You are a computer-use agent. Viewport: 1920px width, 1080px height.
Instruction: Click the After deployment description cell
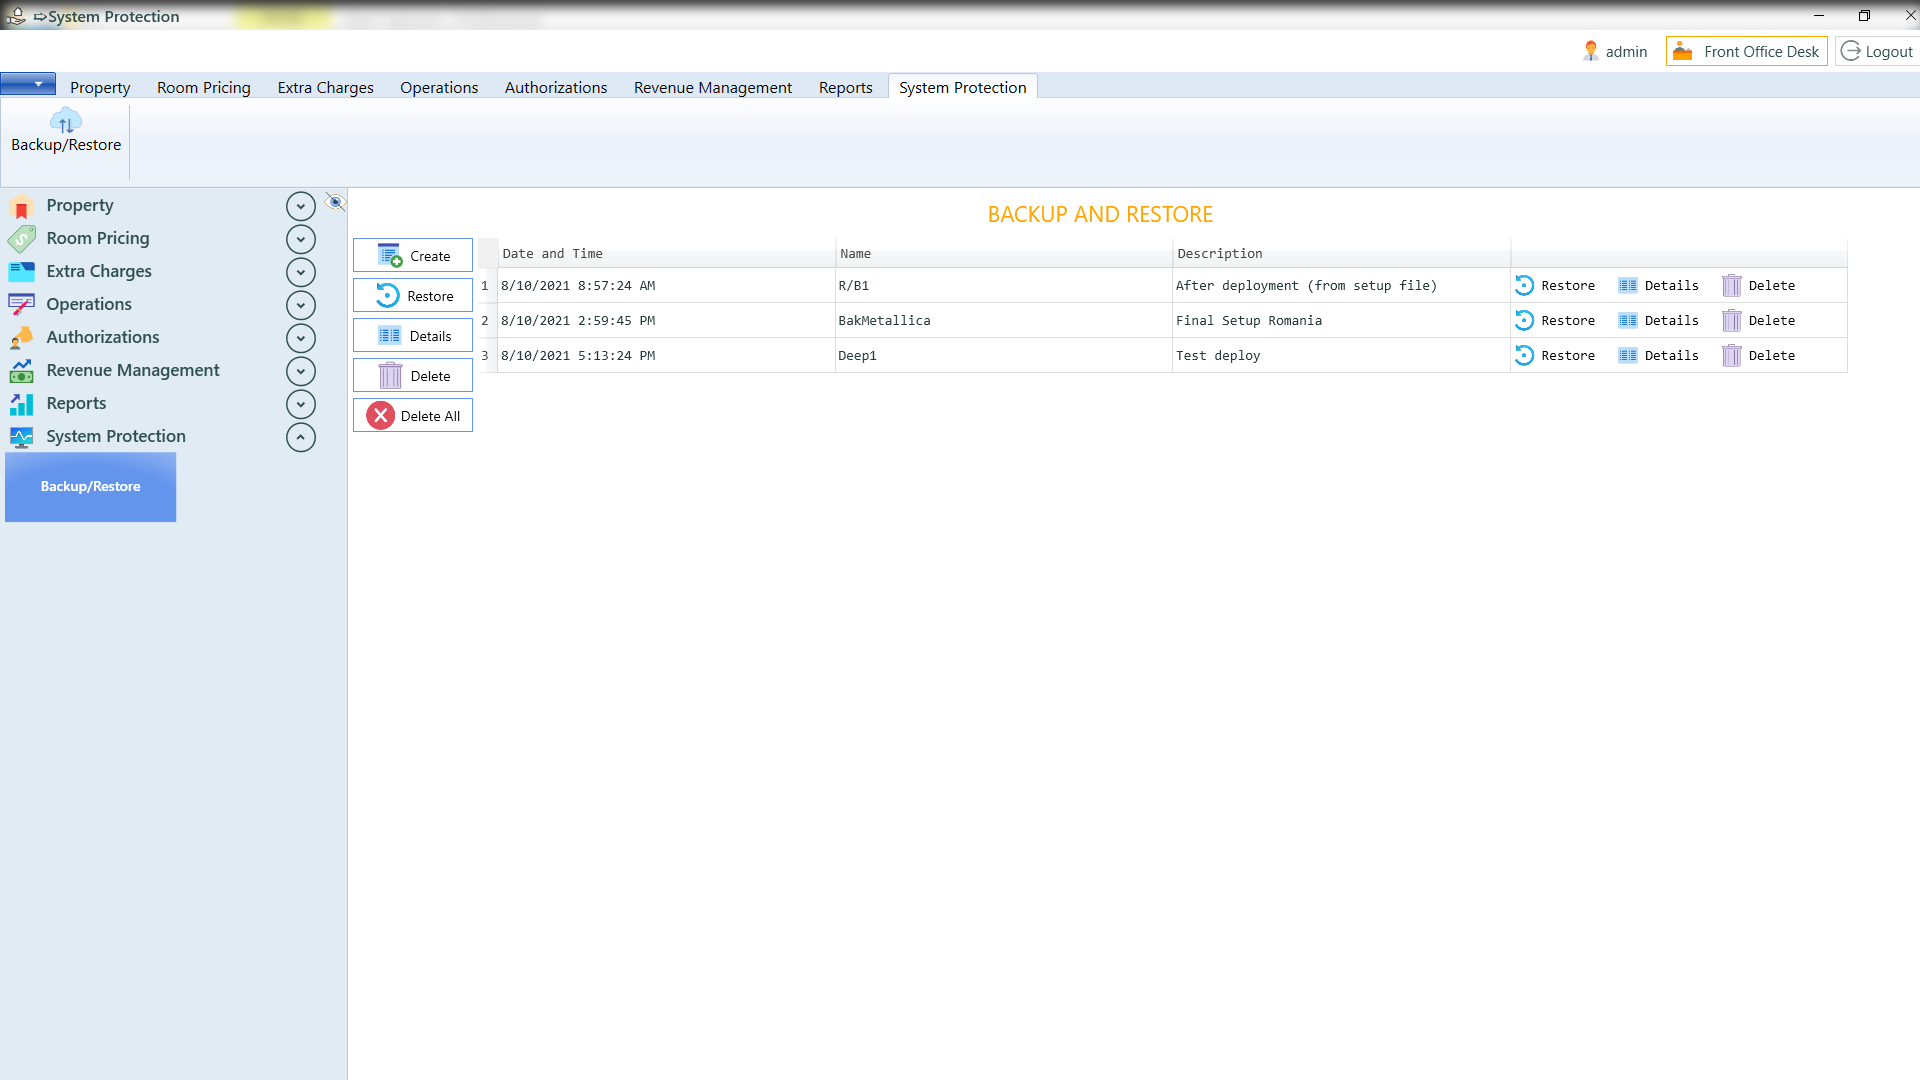[1341, 285]
